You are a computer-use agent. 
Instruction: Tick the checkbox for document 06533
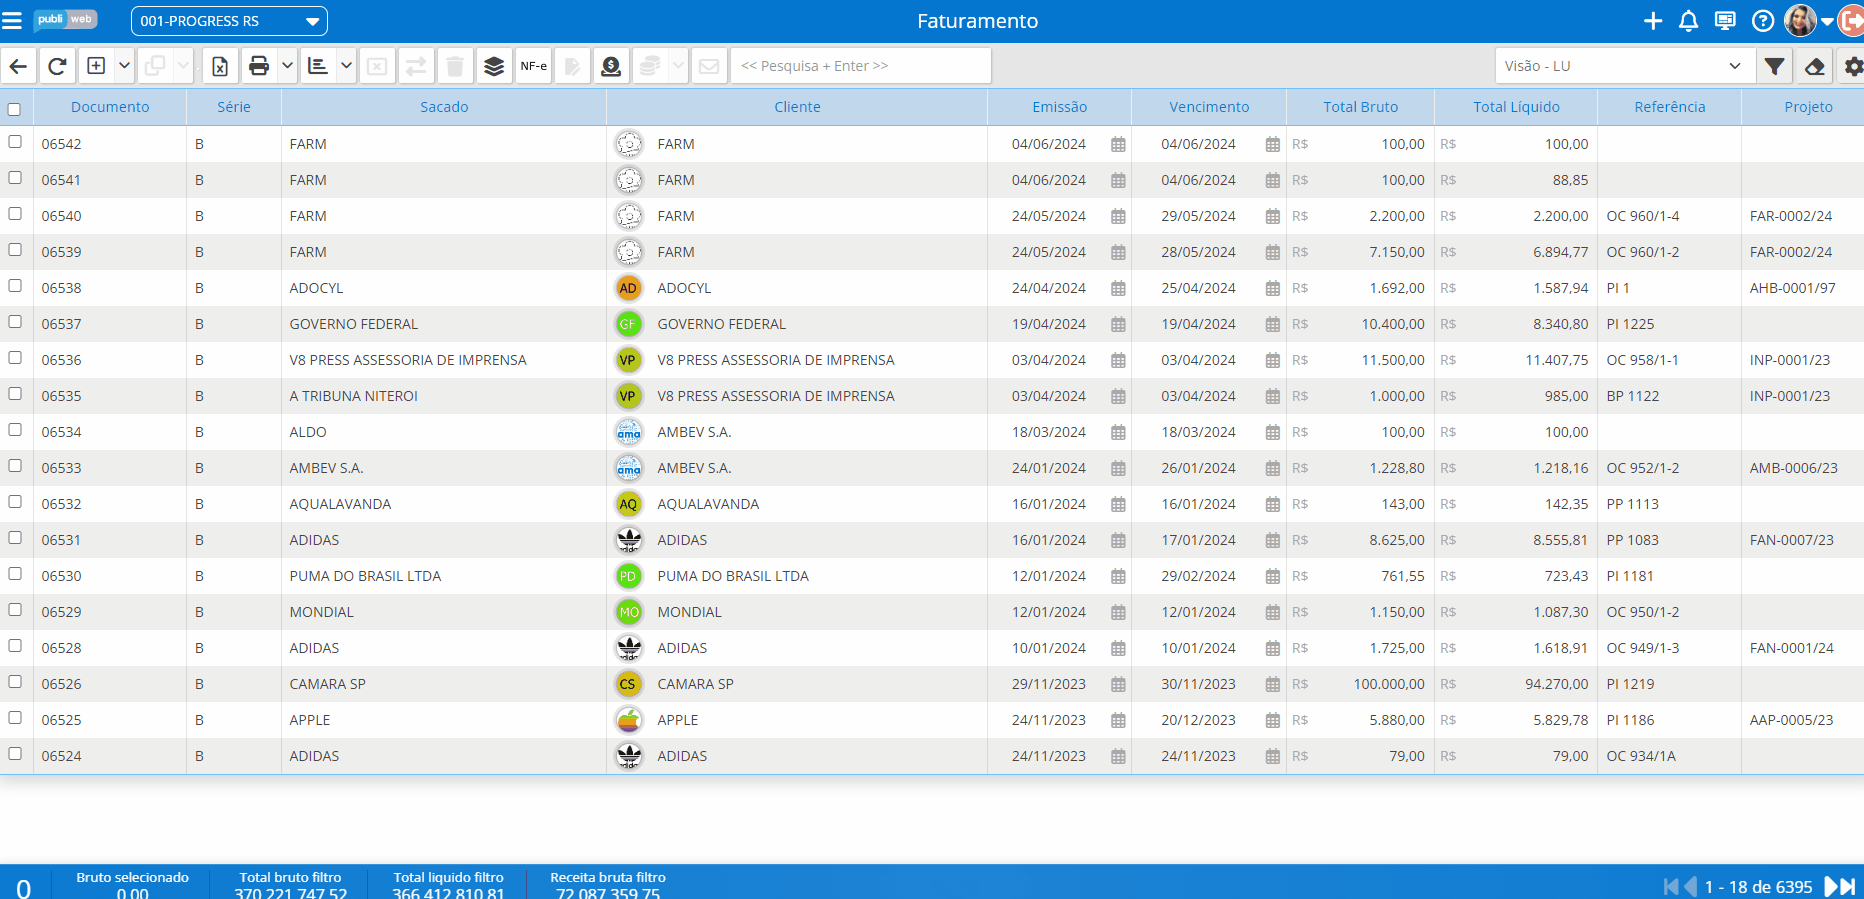[15, 466]
